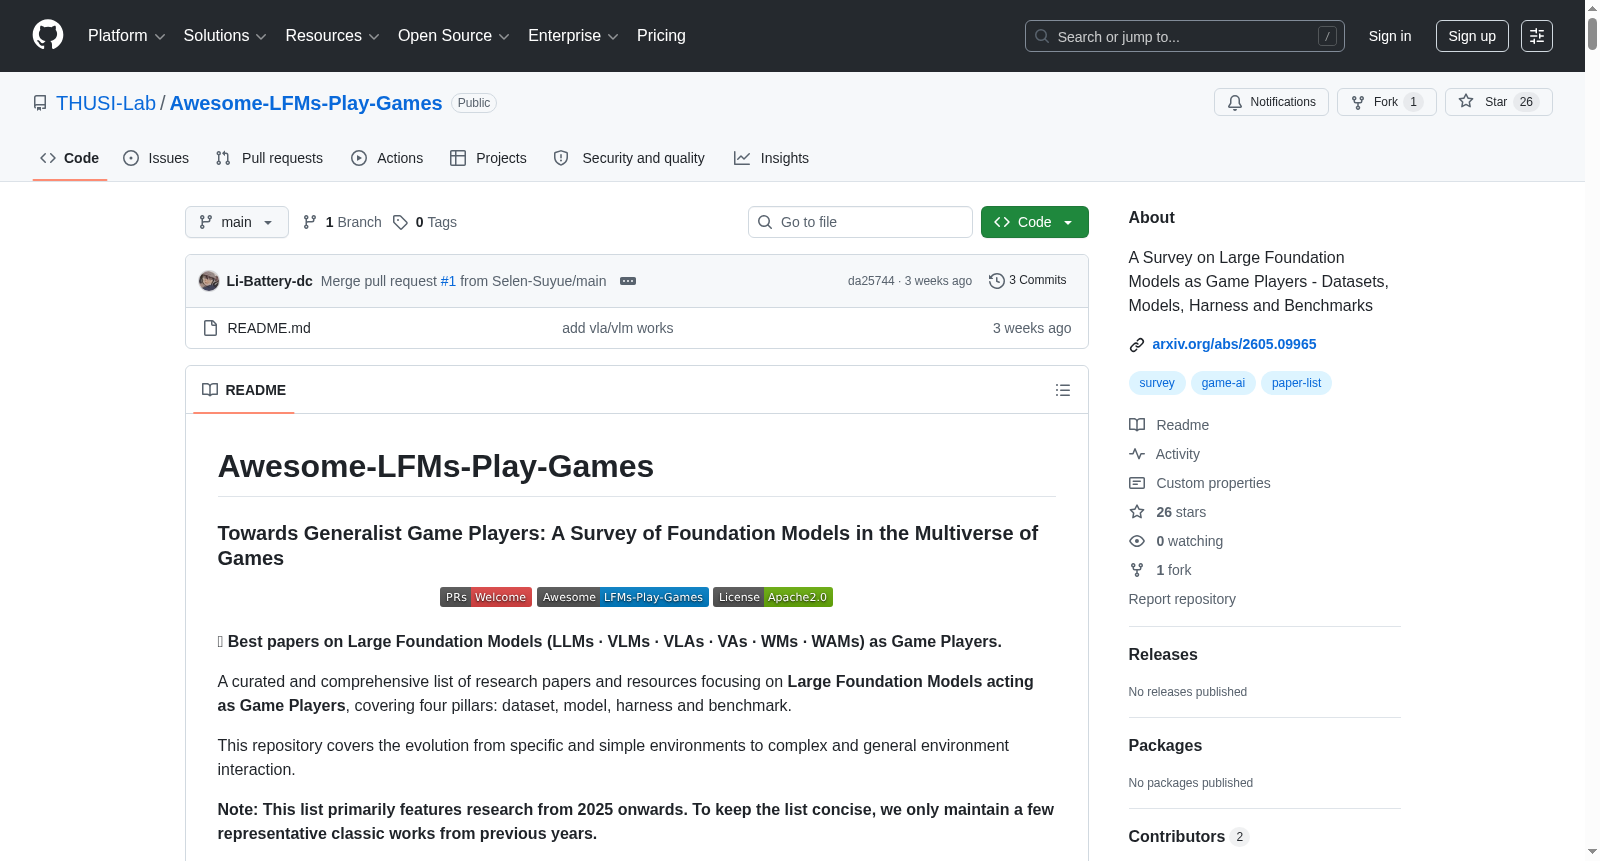The height and width of the screenshot is (861, 1600).
Task: Expand the Resources menu
Action: tap(332, 36)
